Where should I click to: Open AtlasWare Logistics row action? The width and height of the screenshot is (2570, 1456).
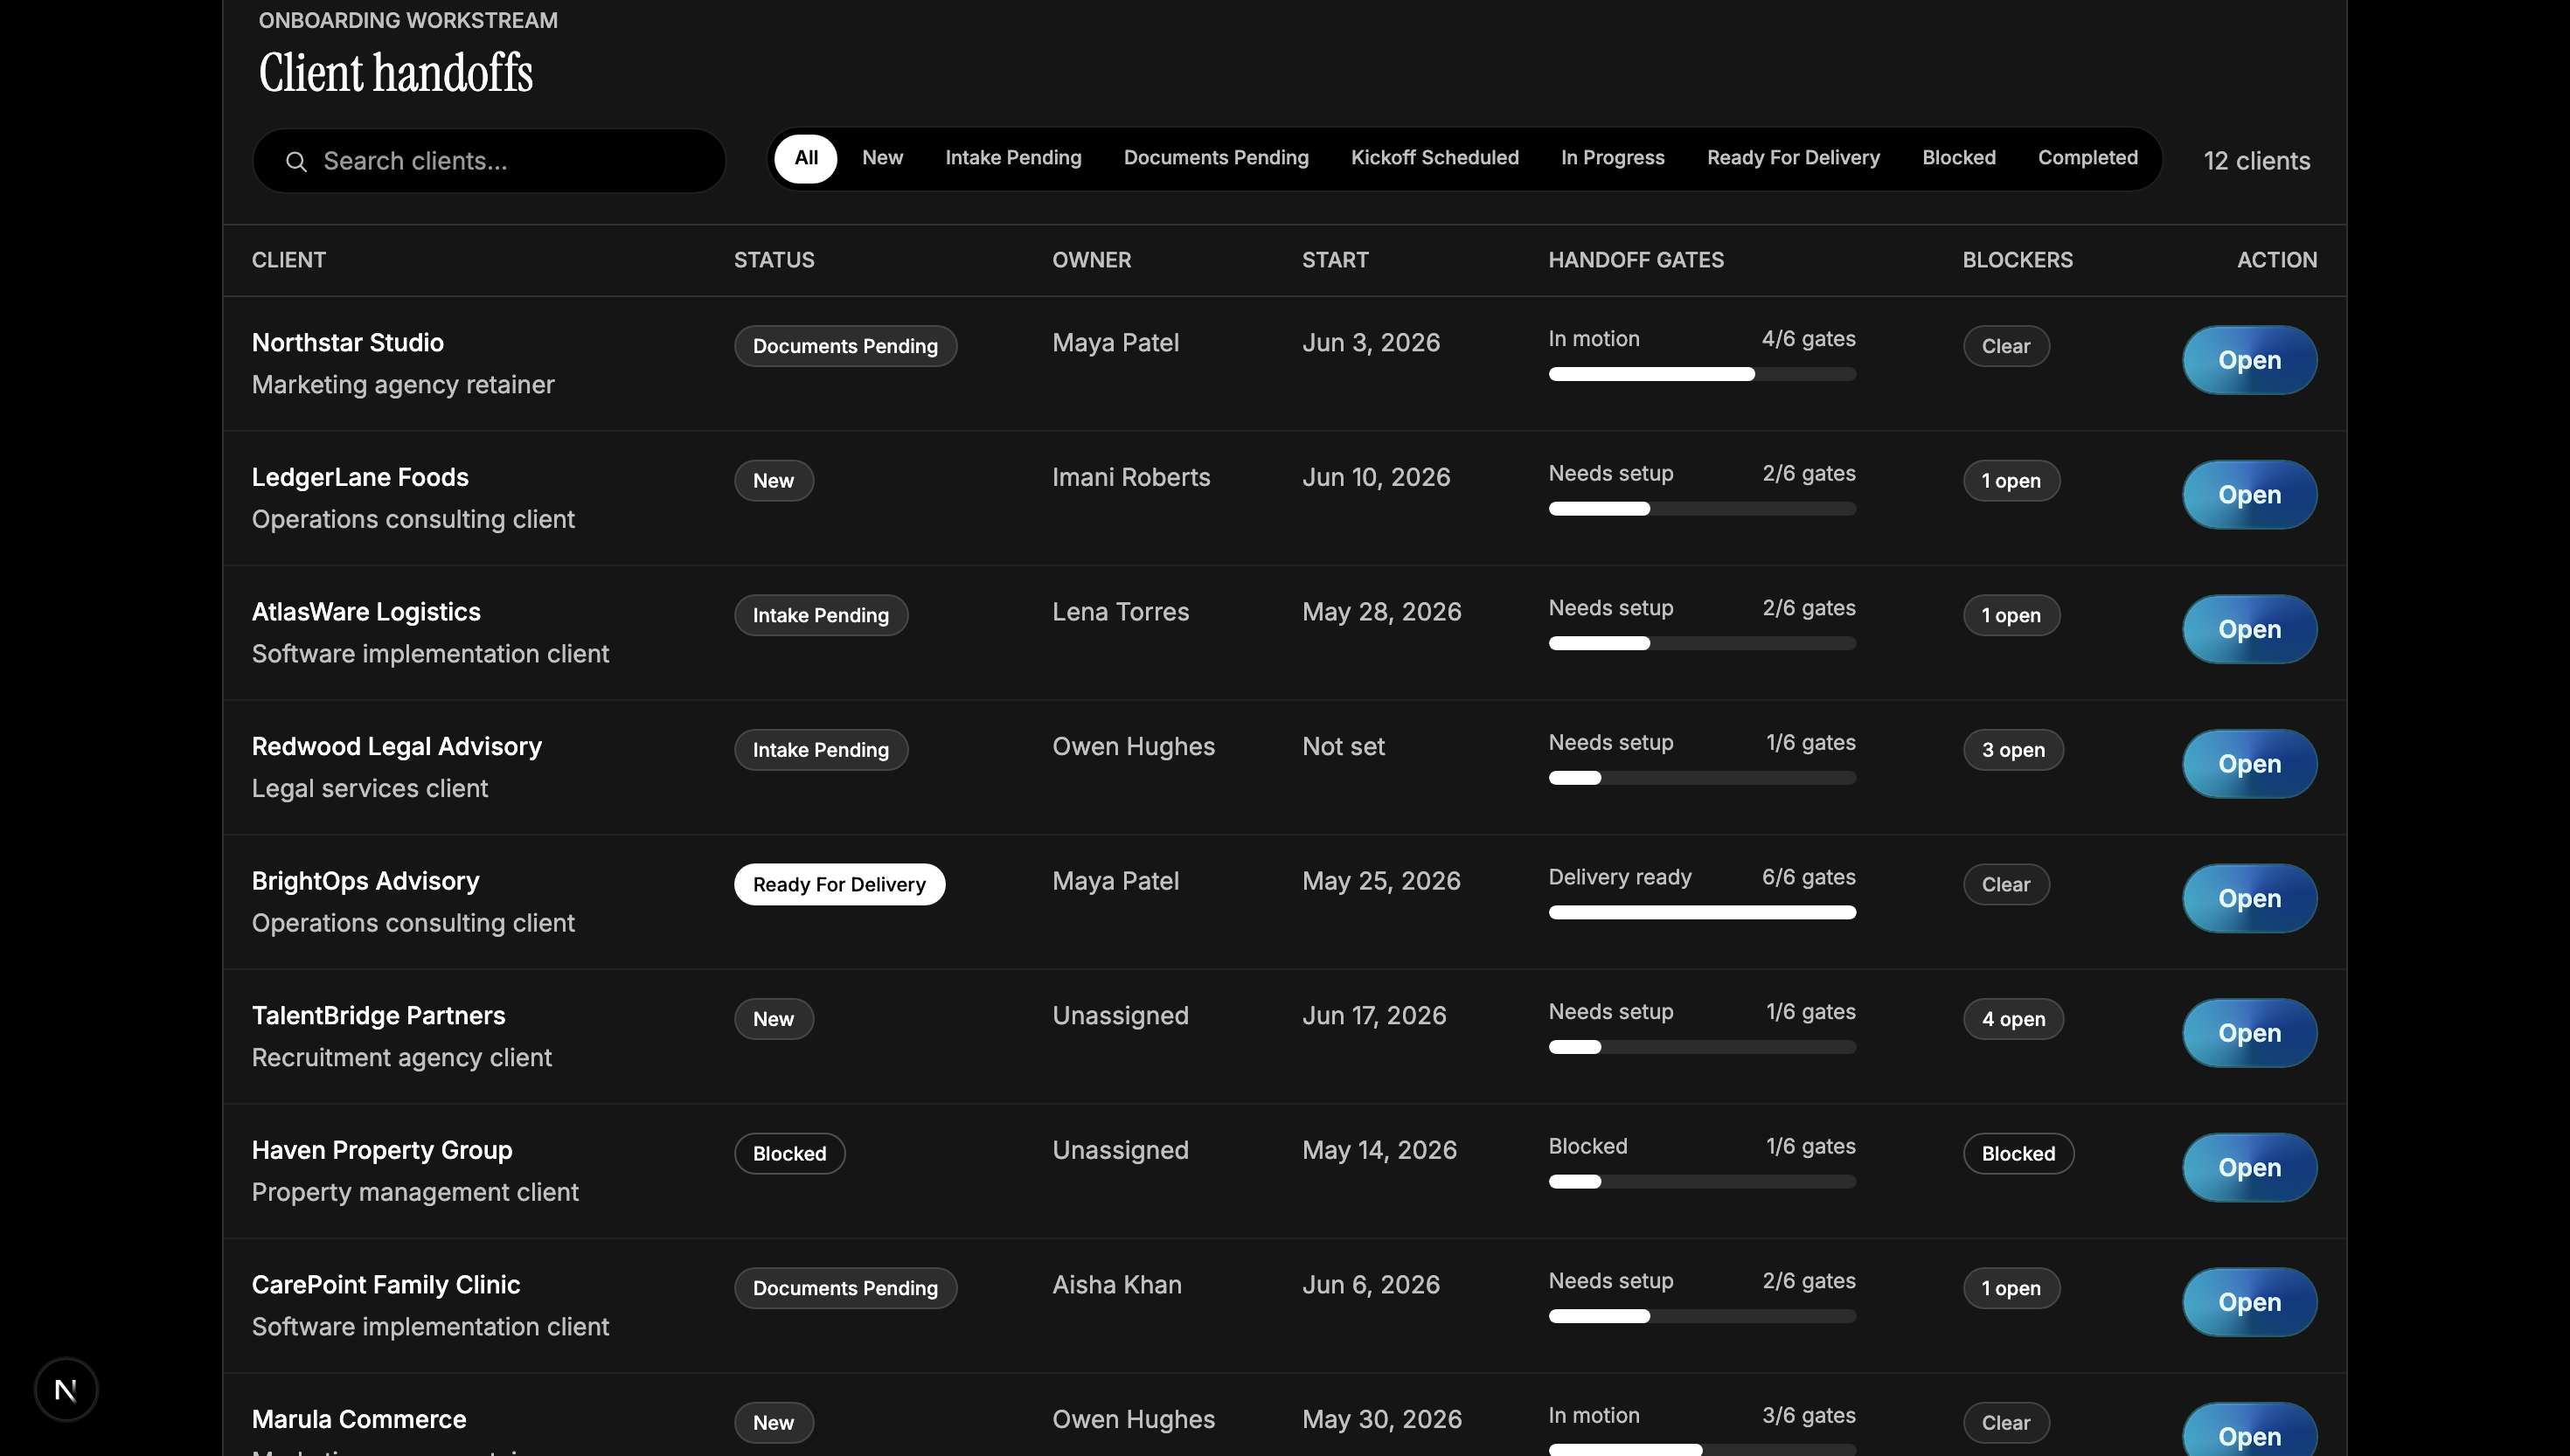pyautogui.click(x=2249, y=629)
